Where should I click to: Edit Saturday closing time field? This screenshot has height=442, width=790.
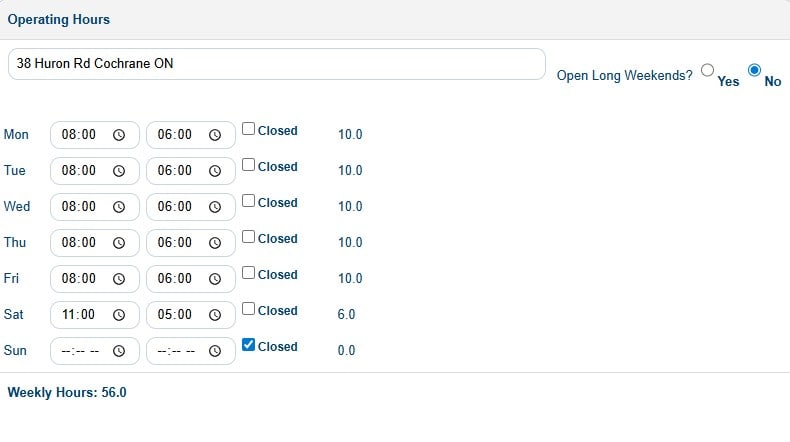(x=176, y=315)
